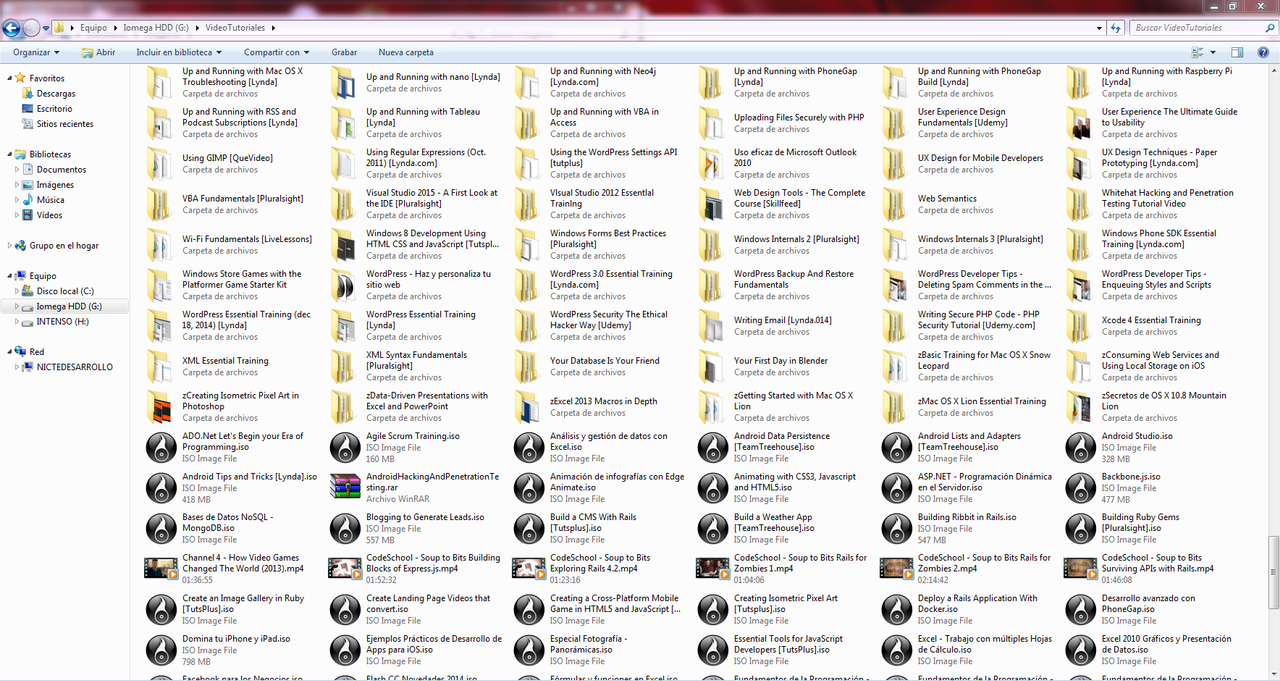Expand the Disco local (C:) drive node

(17, 291)
